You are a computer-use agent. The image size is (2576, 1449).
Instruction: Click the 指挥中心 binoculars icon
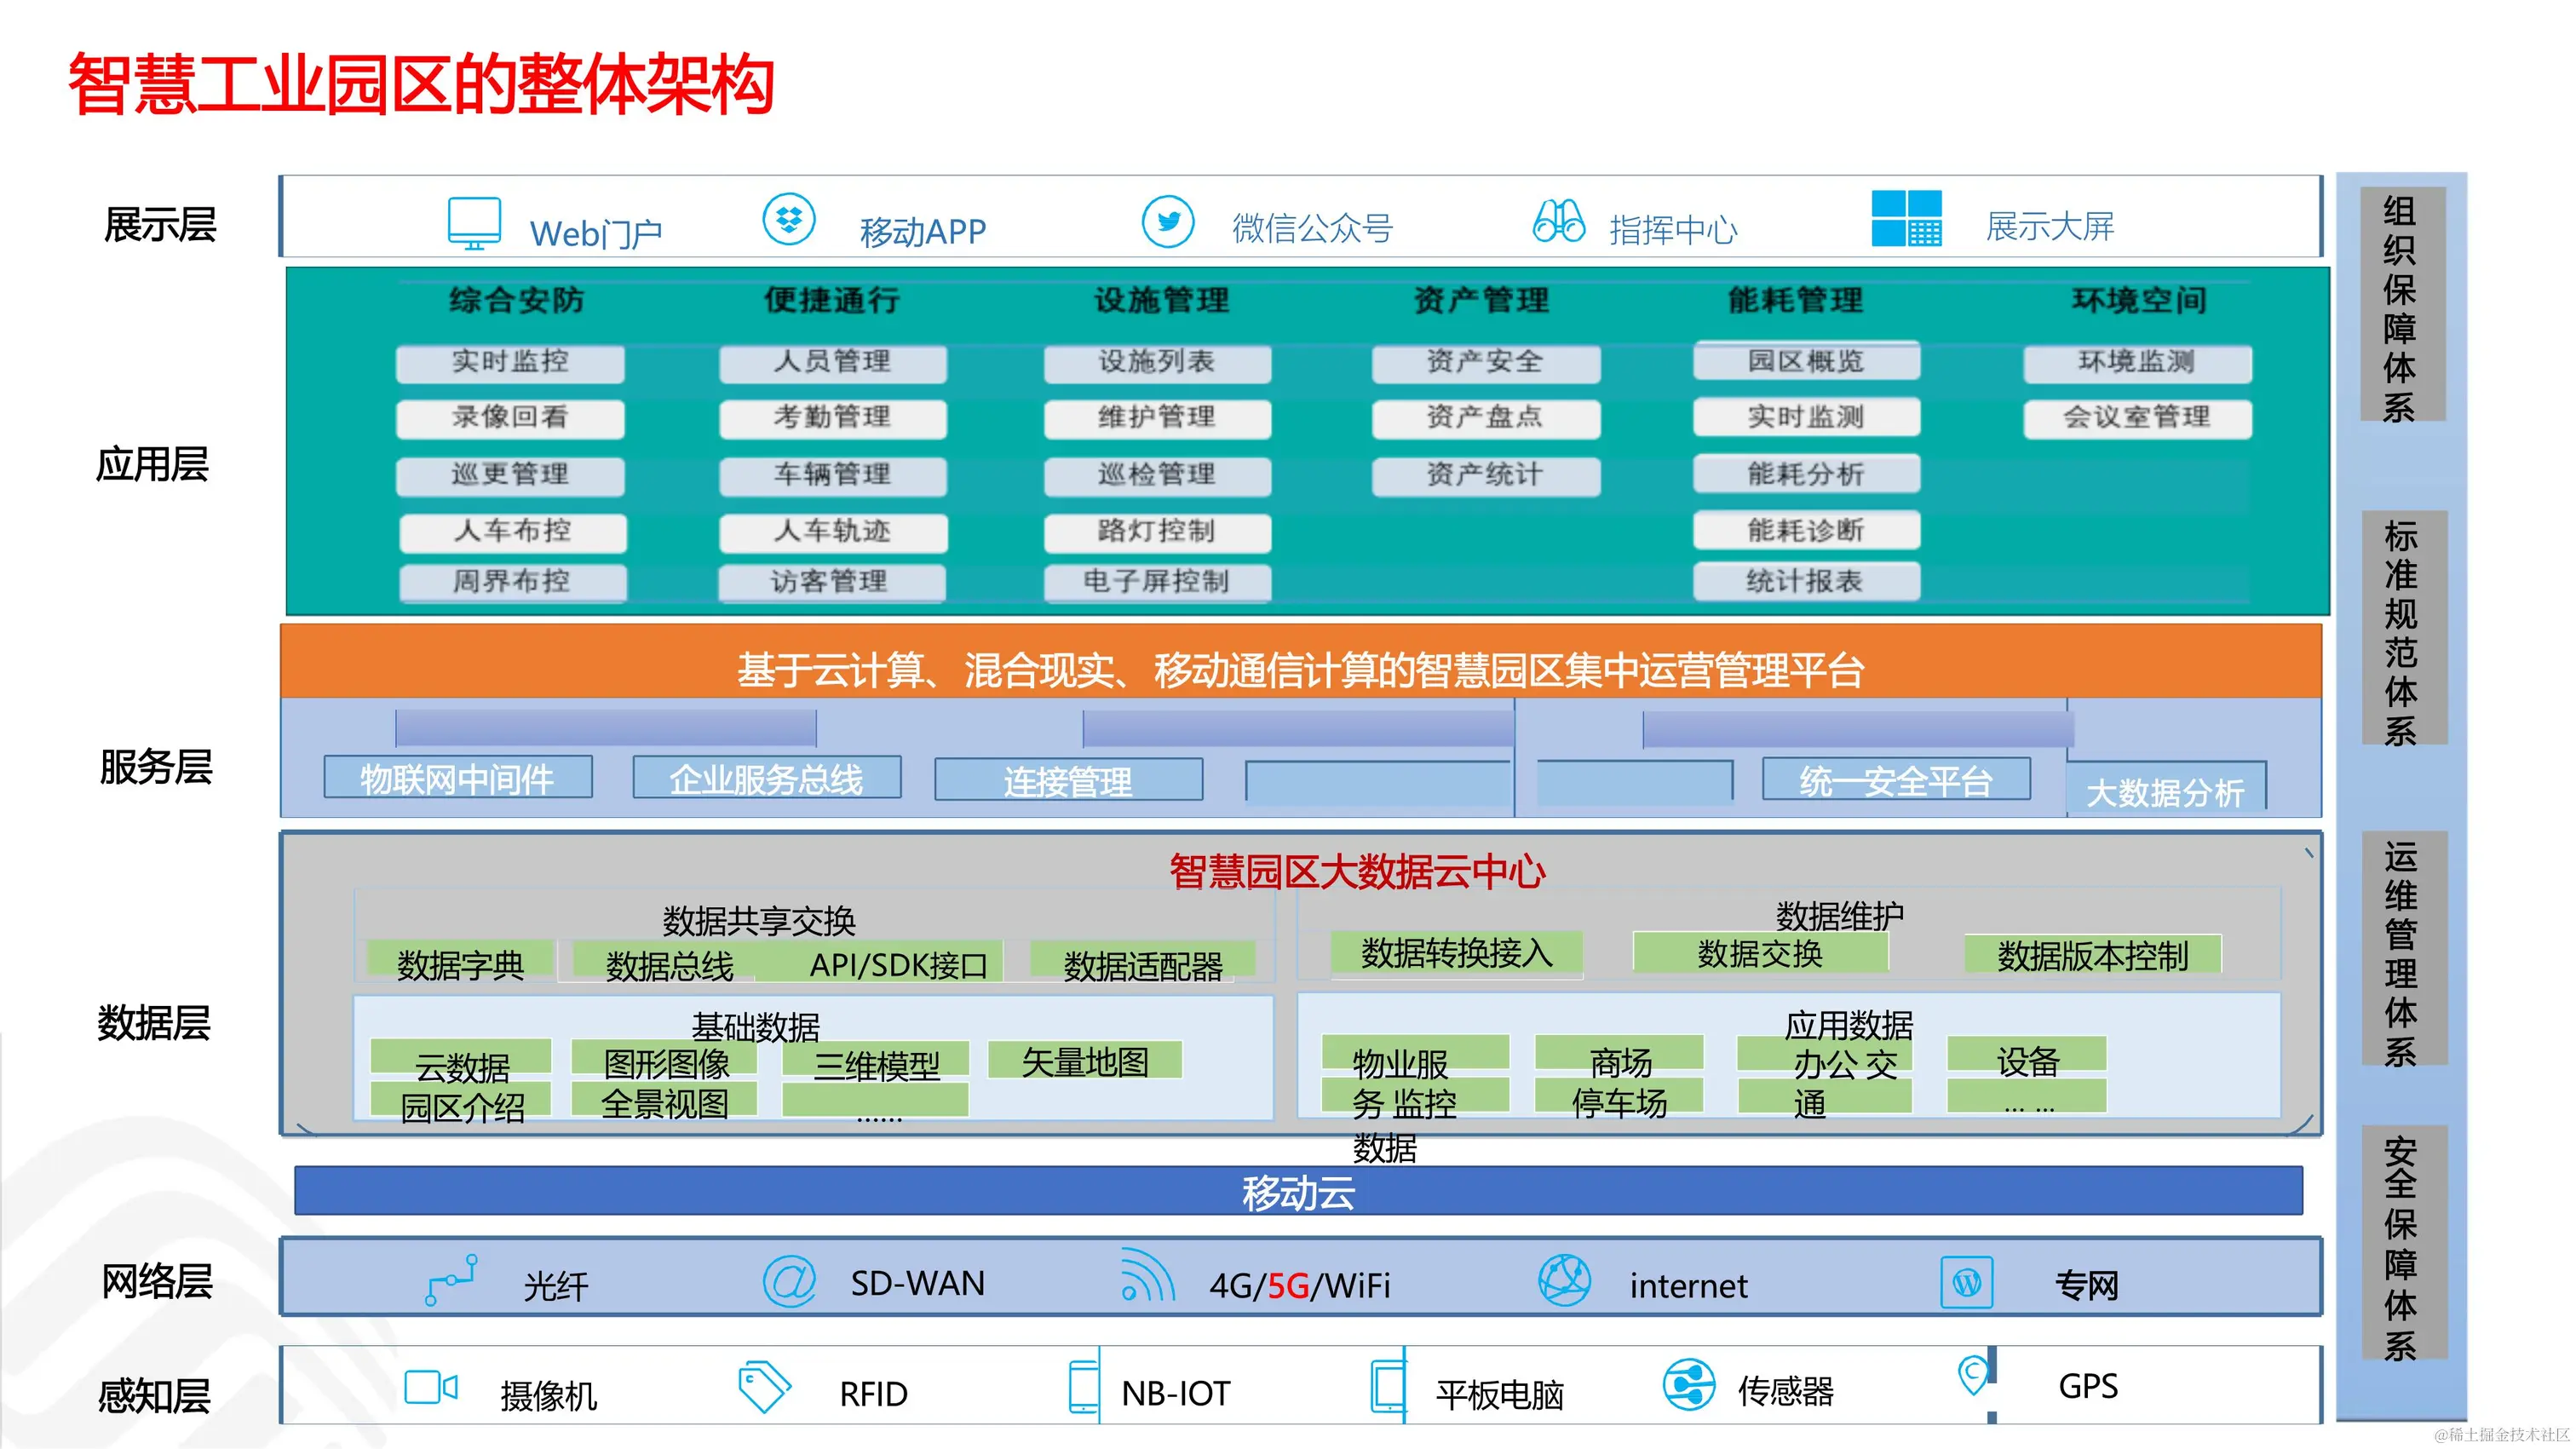click(1558, 221)
